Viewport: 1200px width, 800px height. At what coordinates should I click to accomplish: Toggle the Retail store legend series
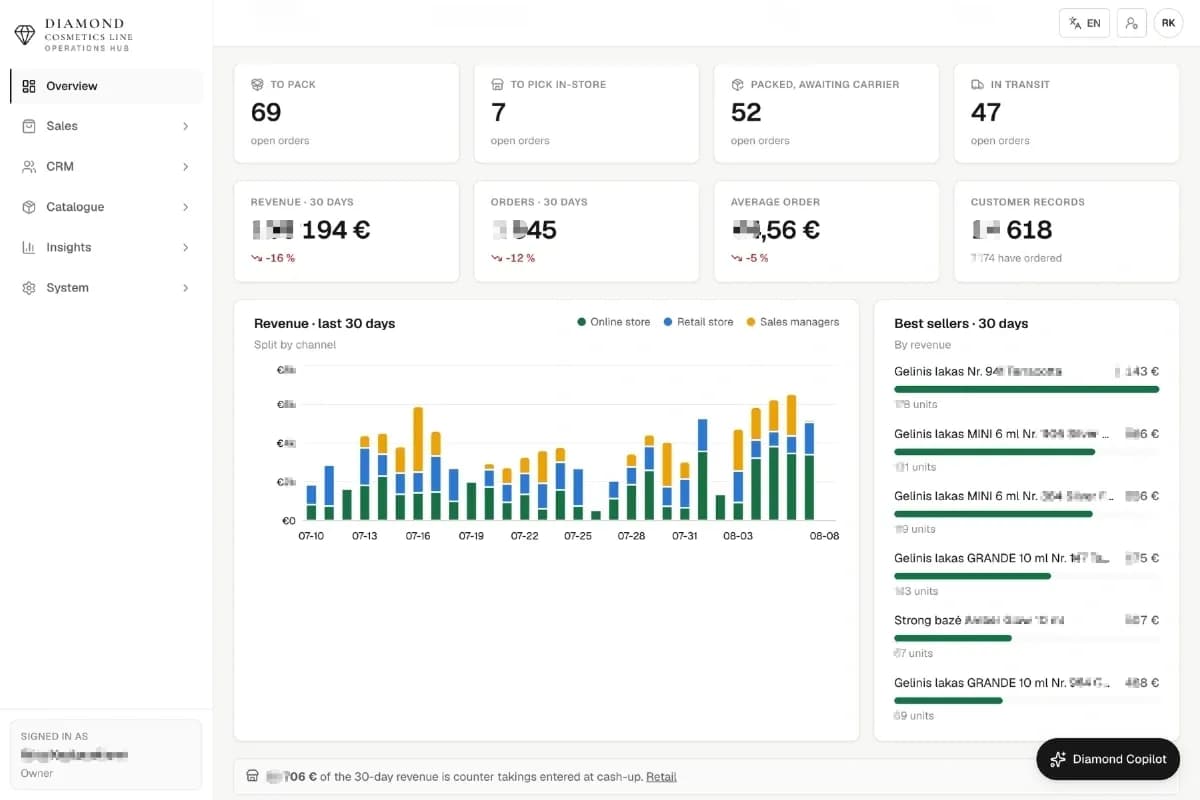point(698,322)
